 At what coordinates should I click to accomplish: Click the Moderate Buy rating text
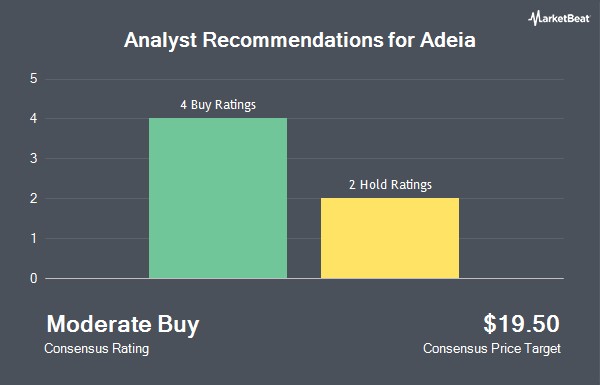coord(123,325)
